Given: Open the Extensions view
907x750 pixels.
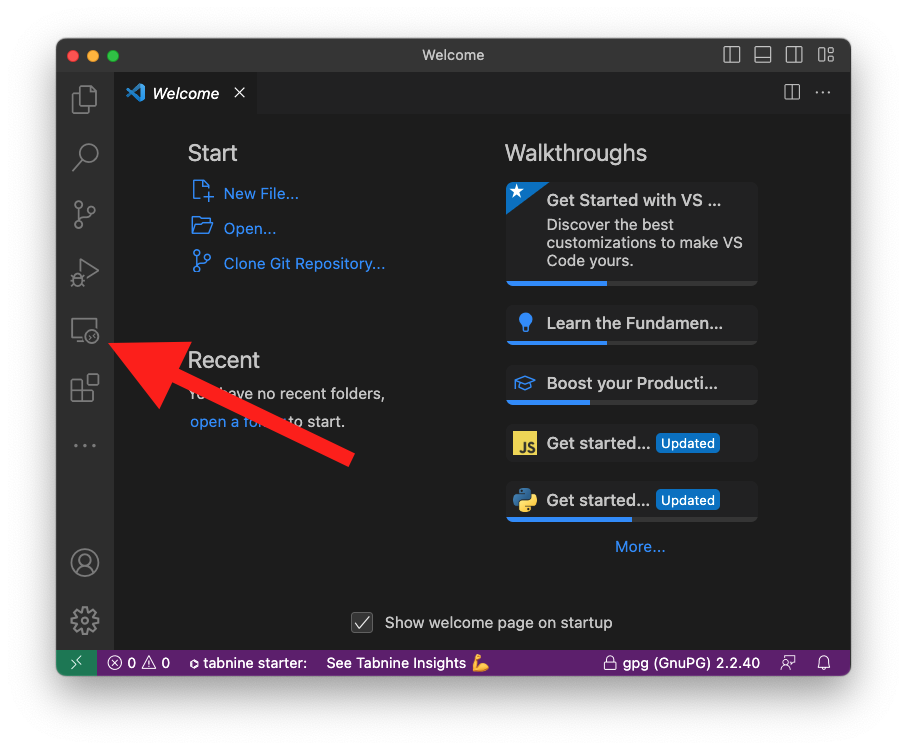Looking at the screenshot, I should pos(85,388).
